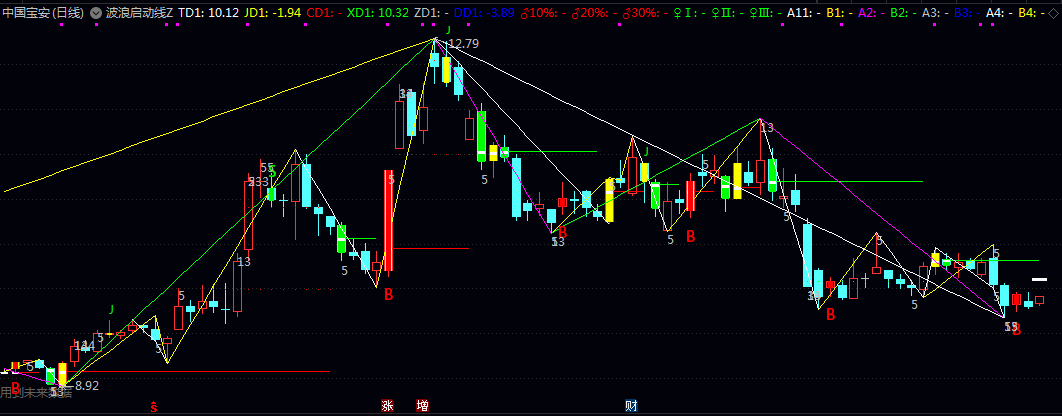This screenshot has width=1062, height=416.
Task: Click the ♀Ⅰ indicator label
Action: (x=687, y=12)
